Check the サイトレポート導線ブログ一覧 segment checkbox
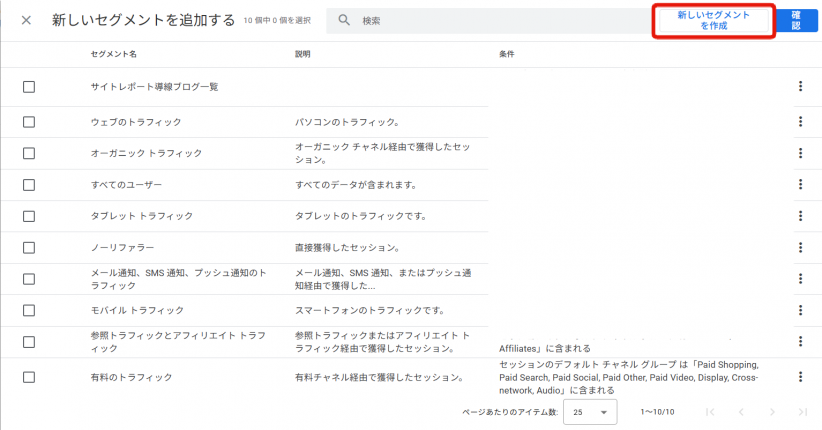The height and width of the screenshot is (430, 822). coord(29,87)
